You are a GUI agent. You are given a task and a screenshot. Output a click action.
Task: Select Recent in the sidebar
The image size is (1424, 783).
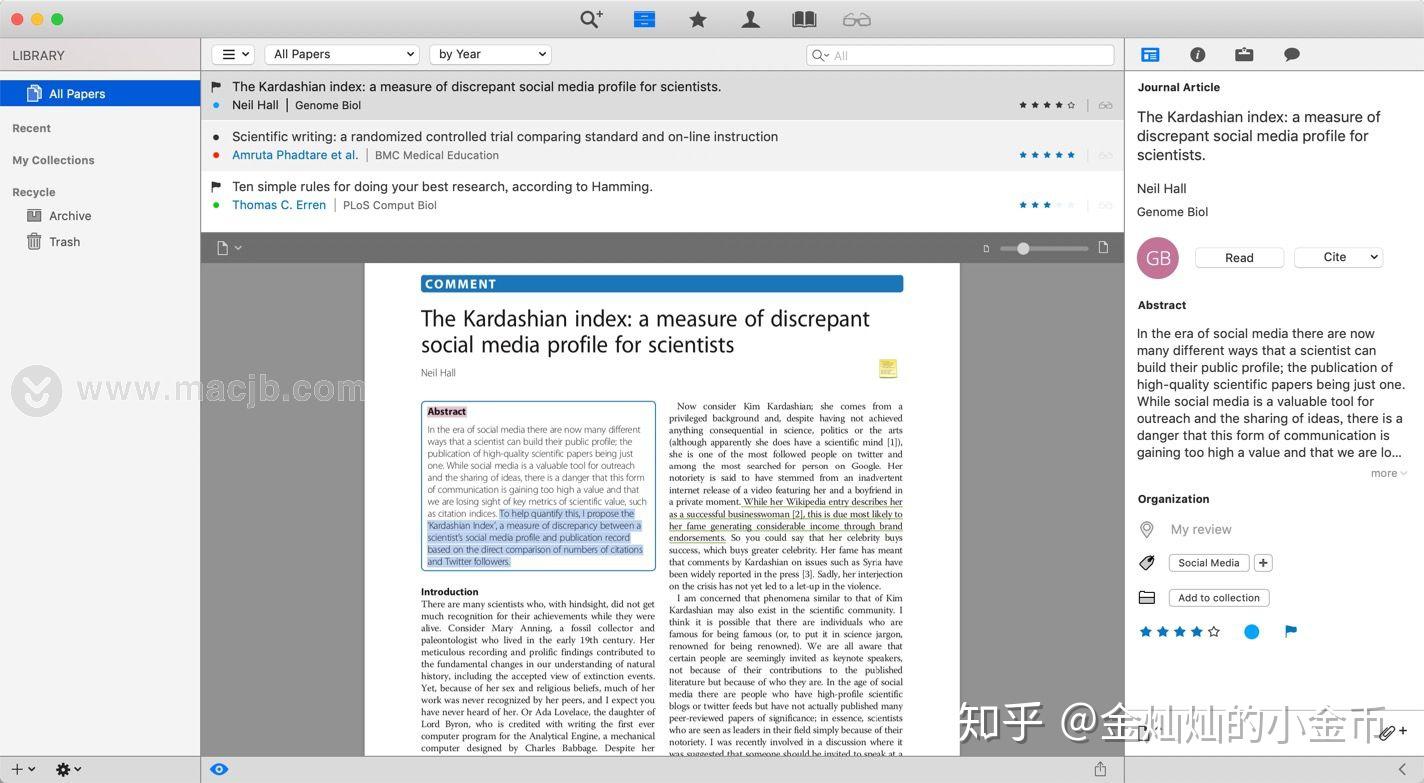tap(32, 128)
